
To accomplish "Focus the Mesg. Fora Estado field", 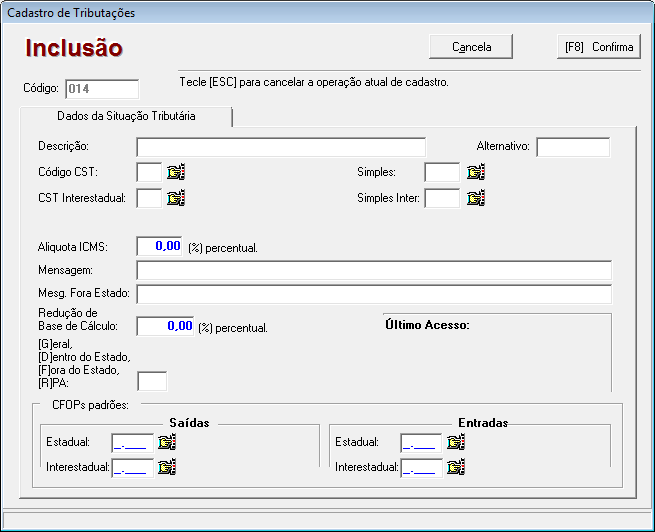I will 373,294.
